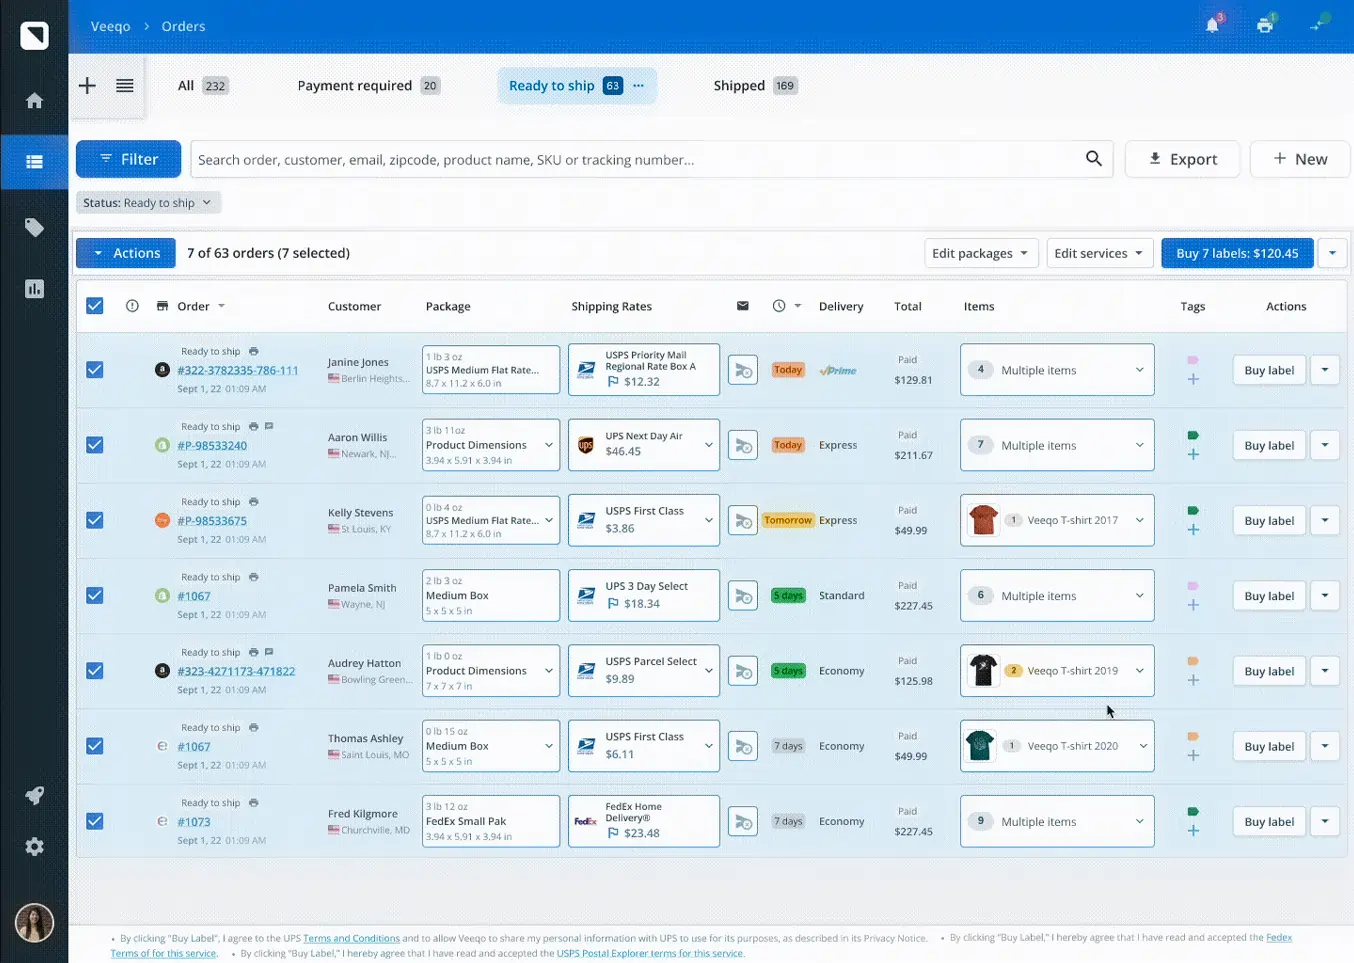
Task: Open the rocket launch sidebar icon
Action: click(34, 796)
